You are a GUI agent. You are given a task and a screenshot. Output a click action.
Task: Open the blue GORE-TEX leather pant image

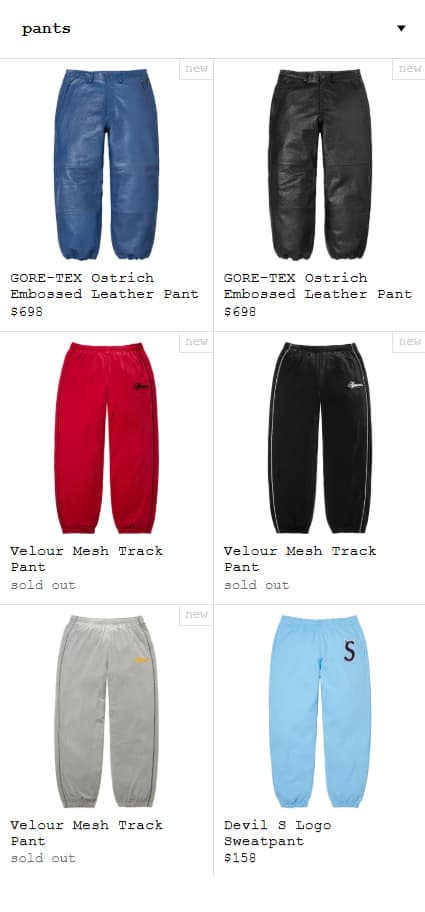(106, 164)
